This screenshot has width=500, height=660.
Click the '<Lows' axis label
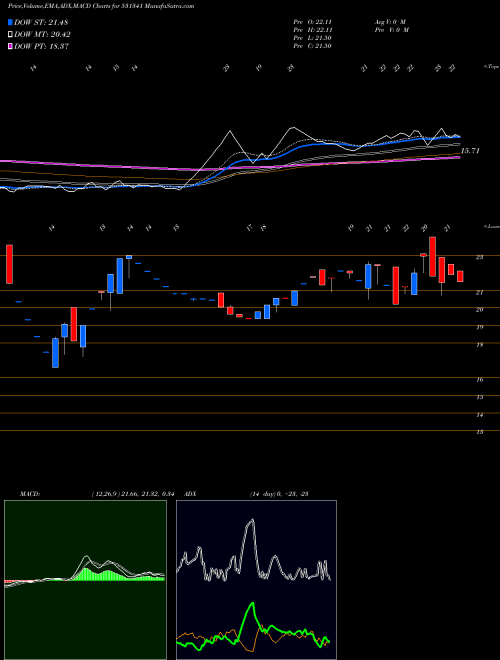[x=492, y=226]
